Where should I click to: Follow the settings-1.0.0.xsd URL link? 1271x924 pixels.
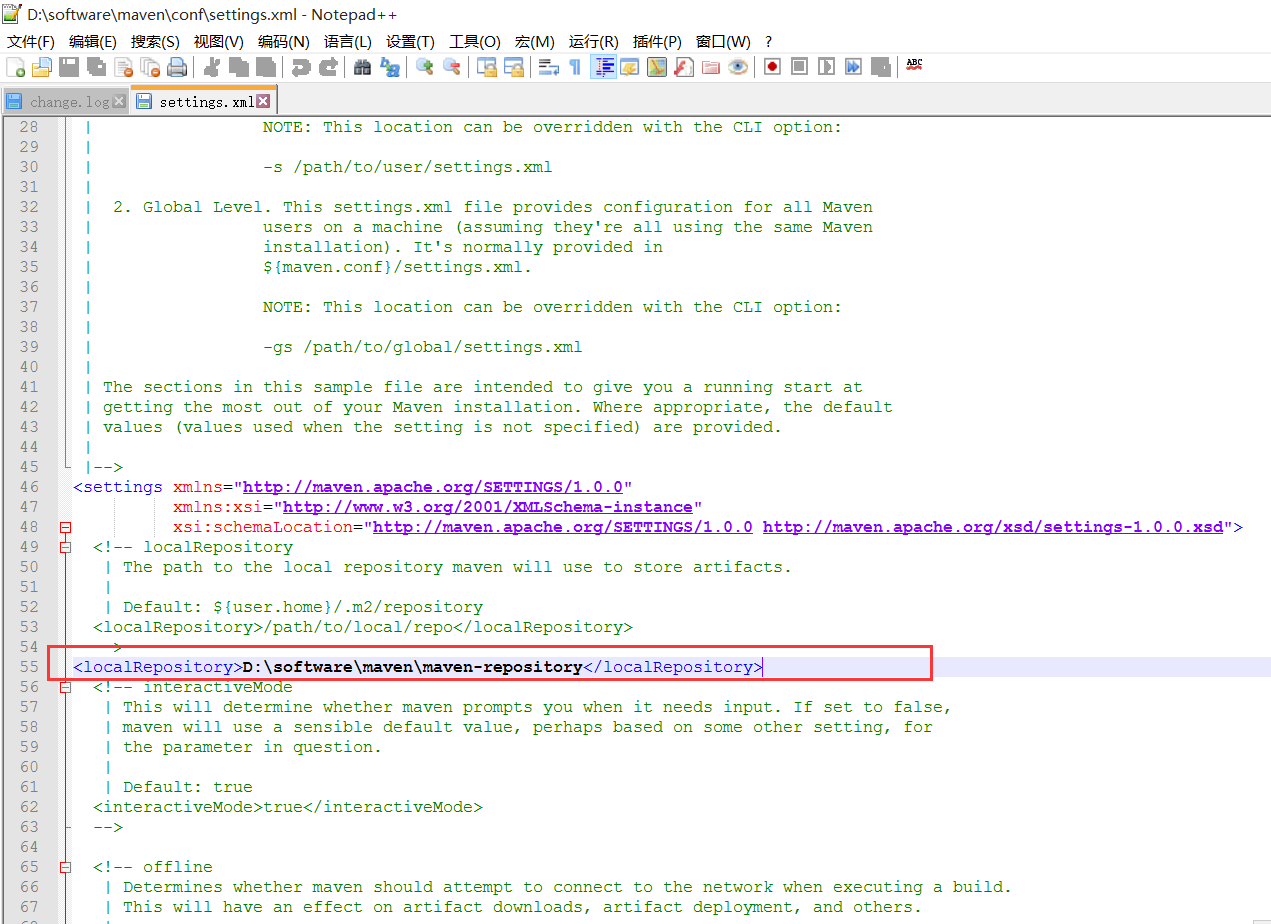click(993, 527)
